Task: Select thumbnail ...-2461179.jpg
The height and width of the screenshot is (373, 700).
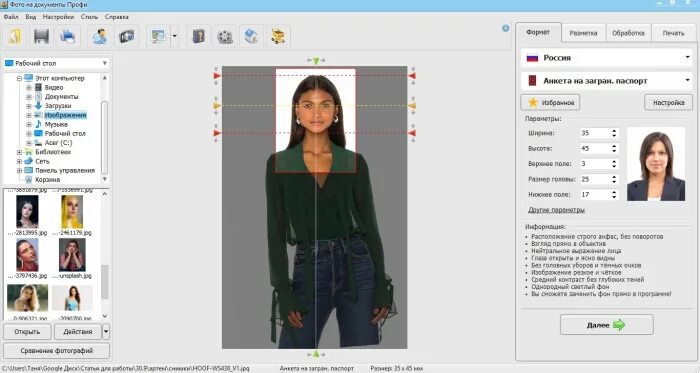Action: (72, 211)
